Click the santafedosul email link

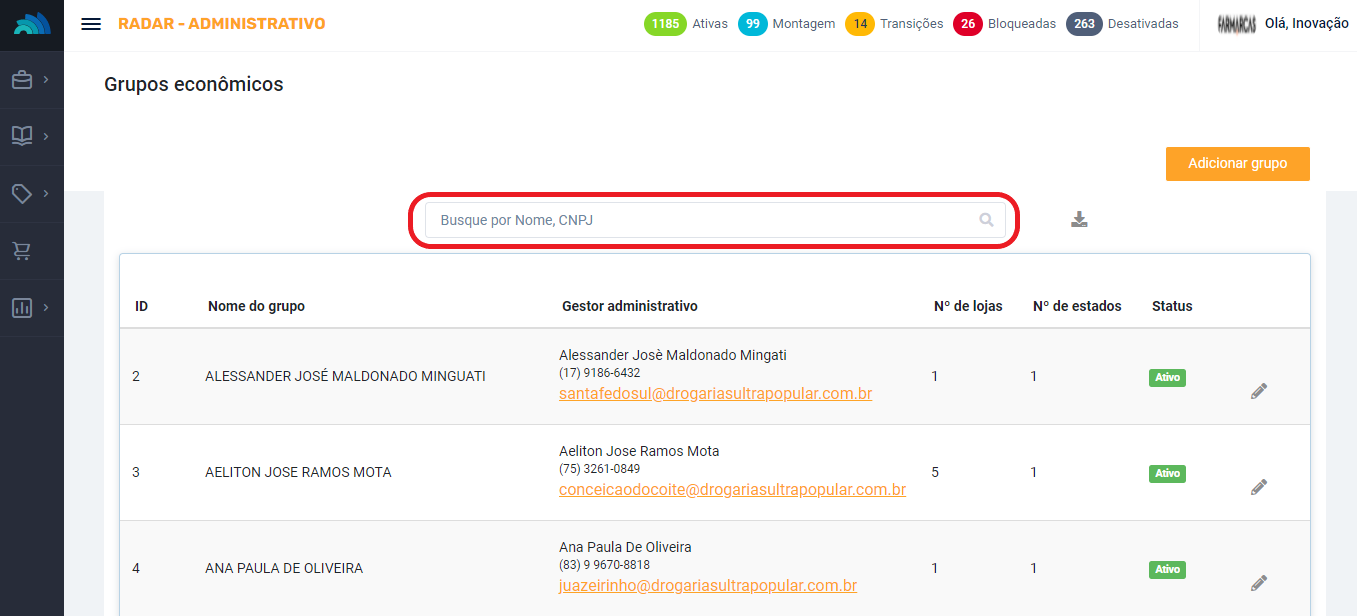[x=715, y=394]
